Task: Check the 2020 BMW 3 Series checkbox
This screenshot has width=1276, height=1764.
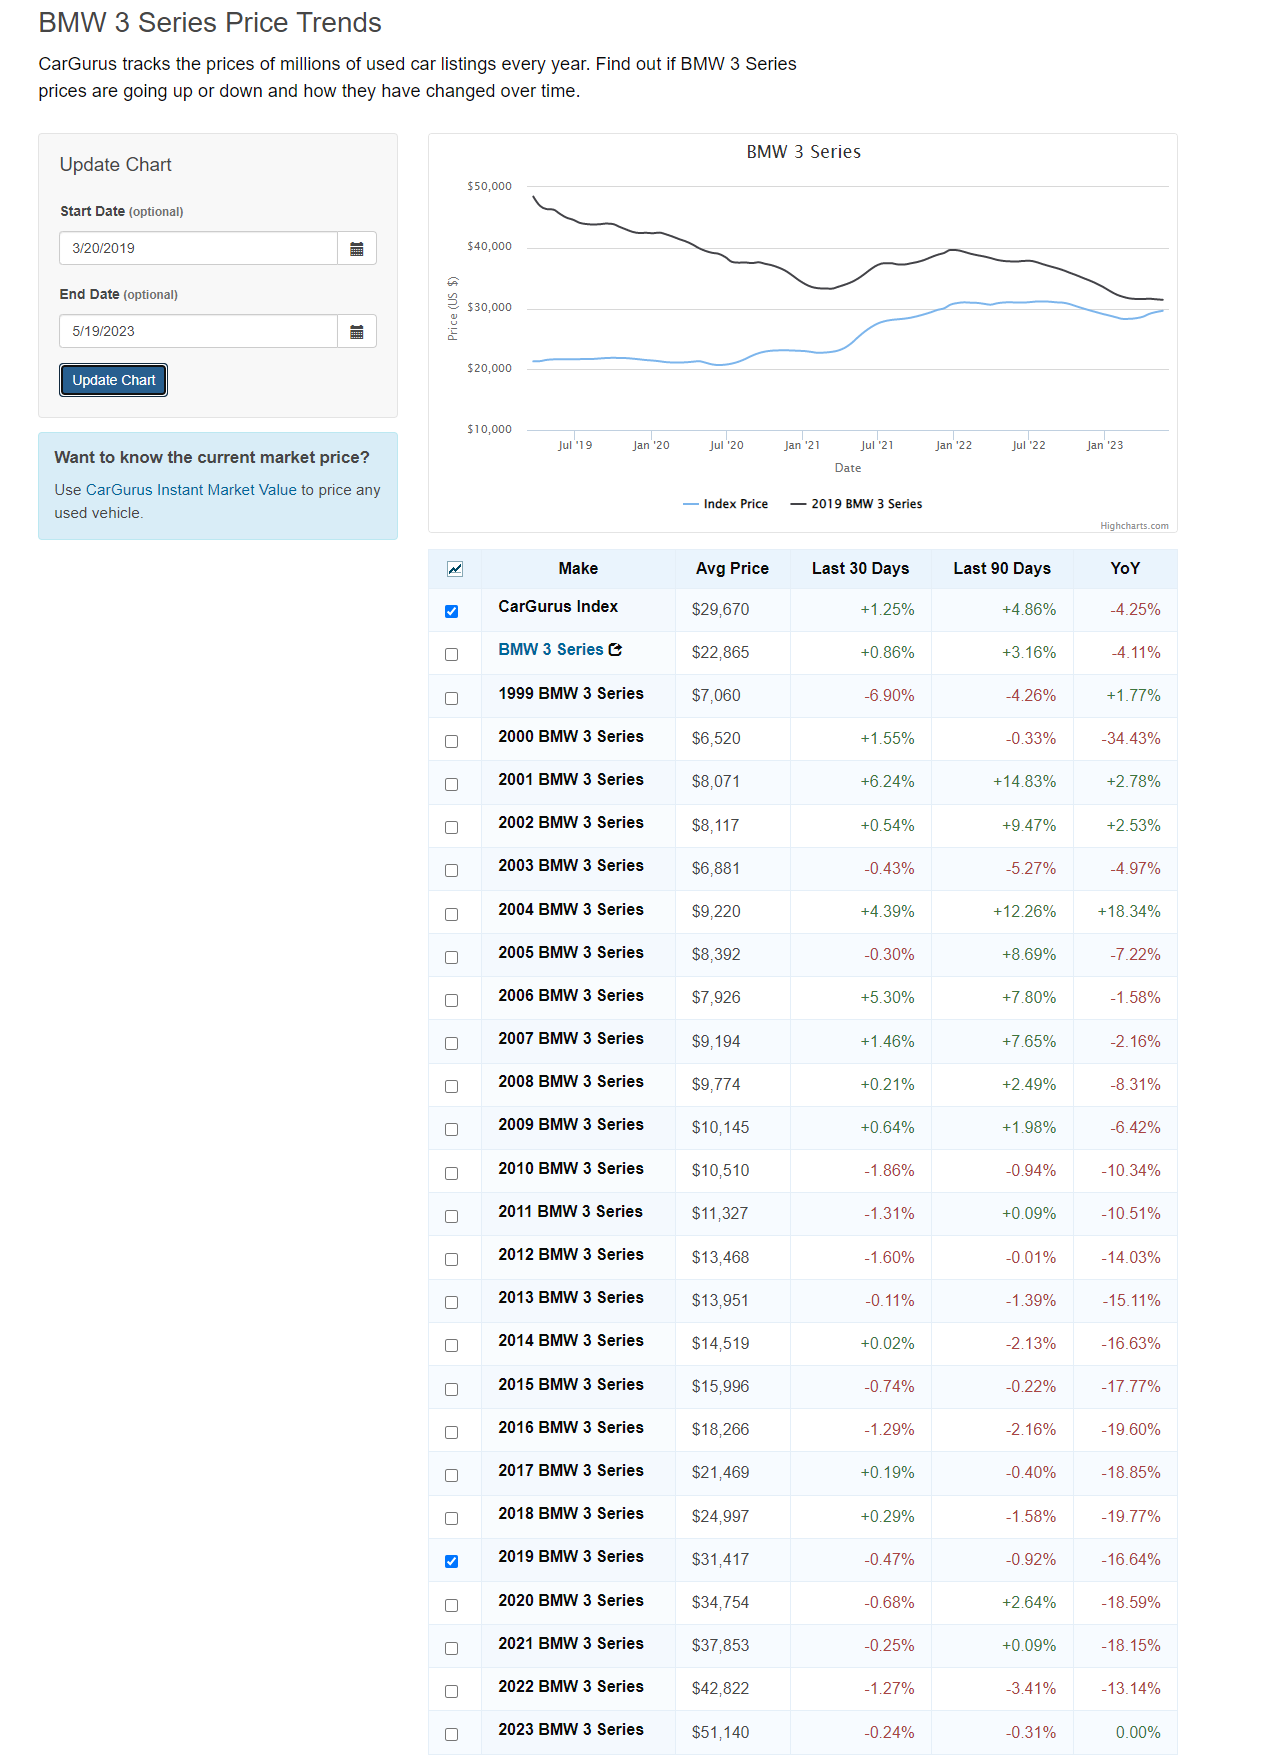Action: (x=452, y=1605)
